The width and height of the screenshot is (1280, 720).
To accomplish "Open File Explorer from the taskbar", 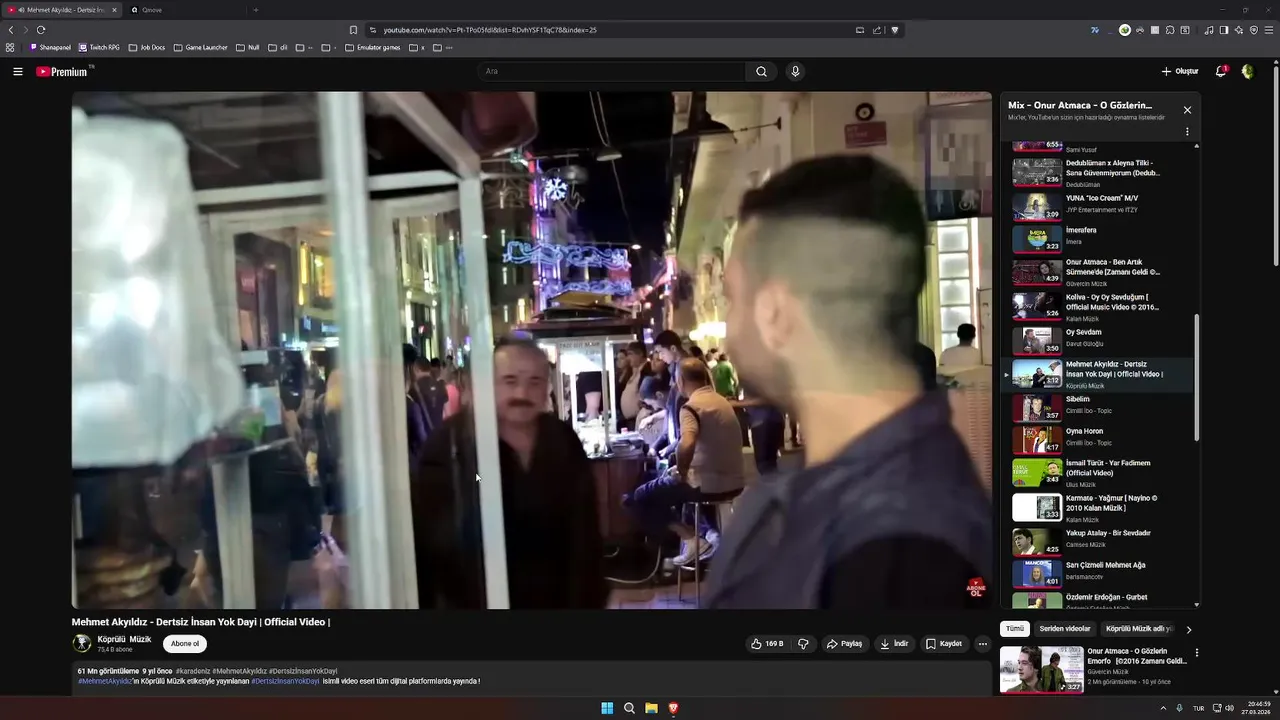I will tap(651, 708).
